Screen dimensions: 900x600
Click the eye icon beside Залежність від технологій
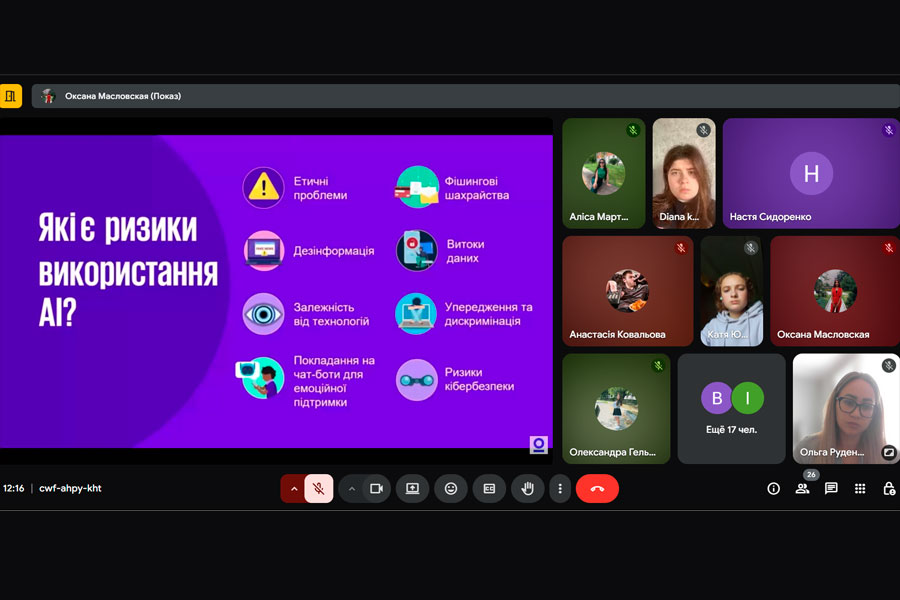pos(263,314)
